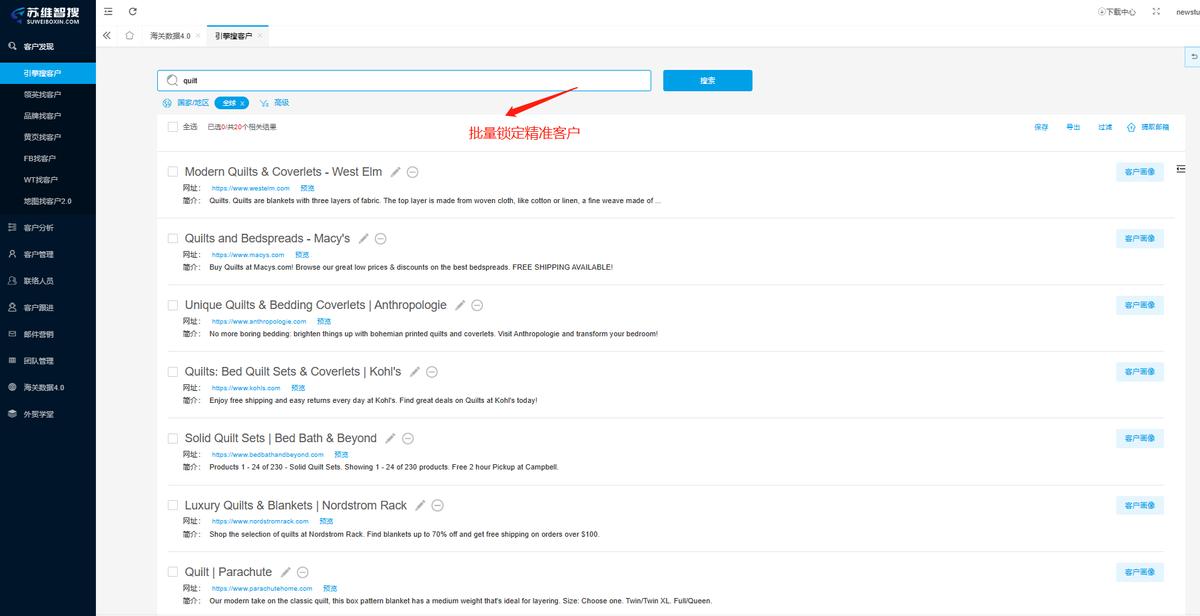Open the 国家/地区 region selector
The height and width of the screenshot is (616, 1200).
[186, 103]
